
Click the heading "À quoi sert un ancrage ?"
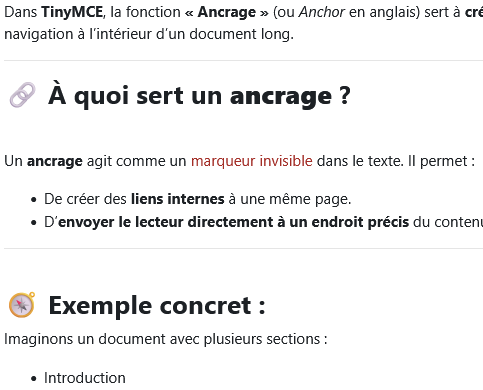click(x=199, y=96)
